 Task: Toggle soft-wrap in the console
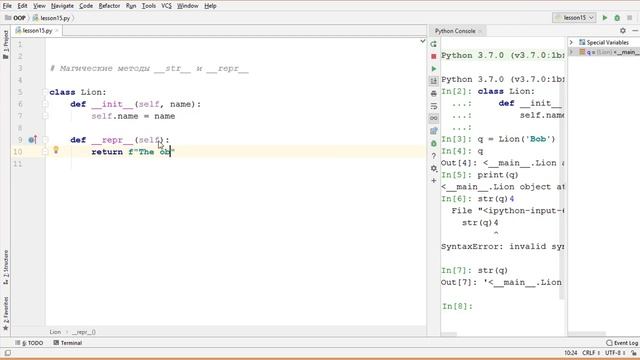point(433,106)
